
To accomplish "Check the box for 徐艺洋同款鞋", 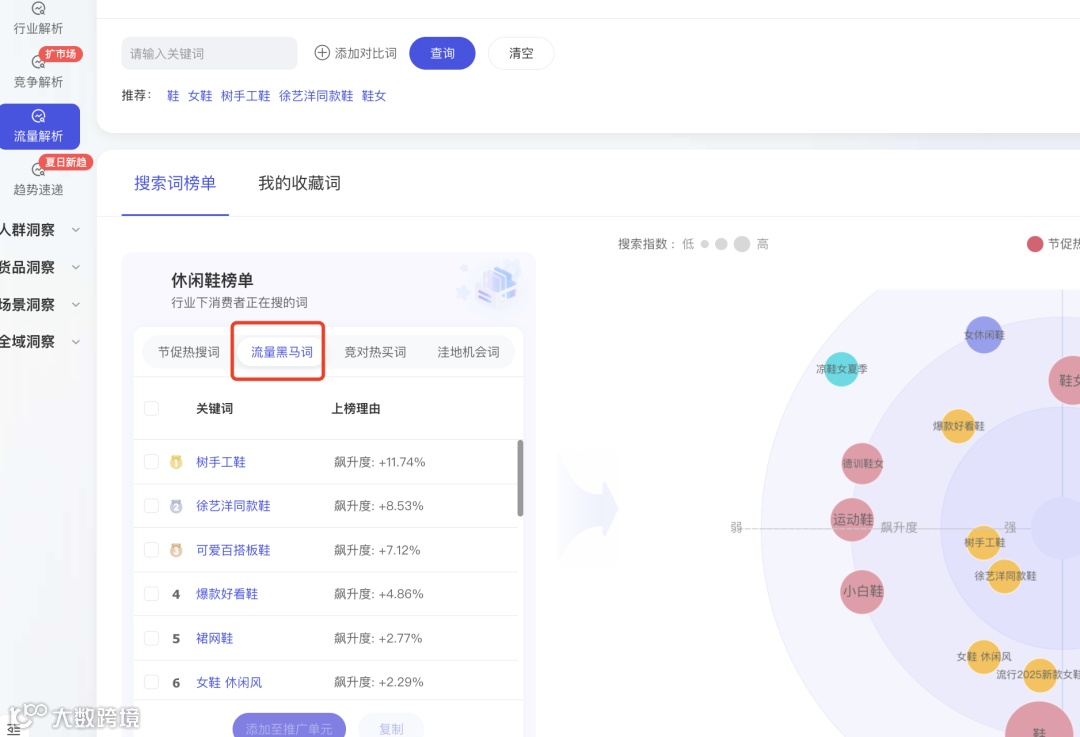I will (x=152, y=506).
